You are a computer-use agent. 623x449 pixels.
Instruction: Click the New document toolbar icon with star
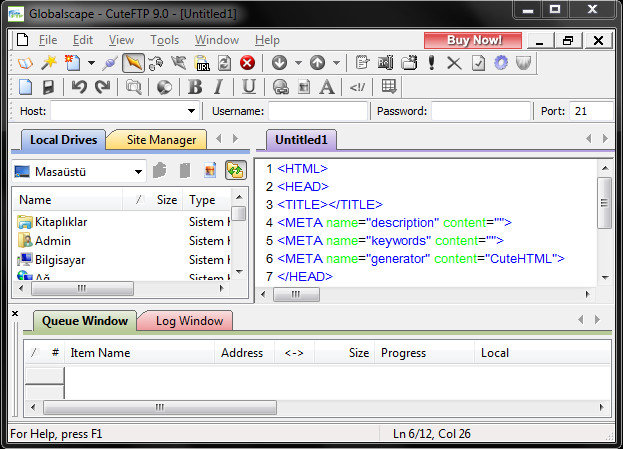point(73,63)
